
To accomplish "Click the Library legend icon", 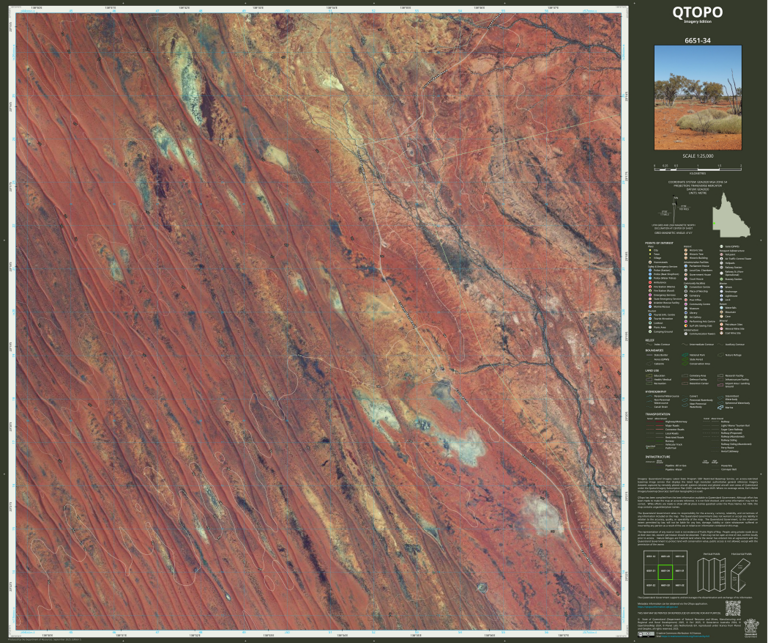I will (x=686, y=313).
